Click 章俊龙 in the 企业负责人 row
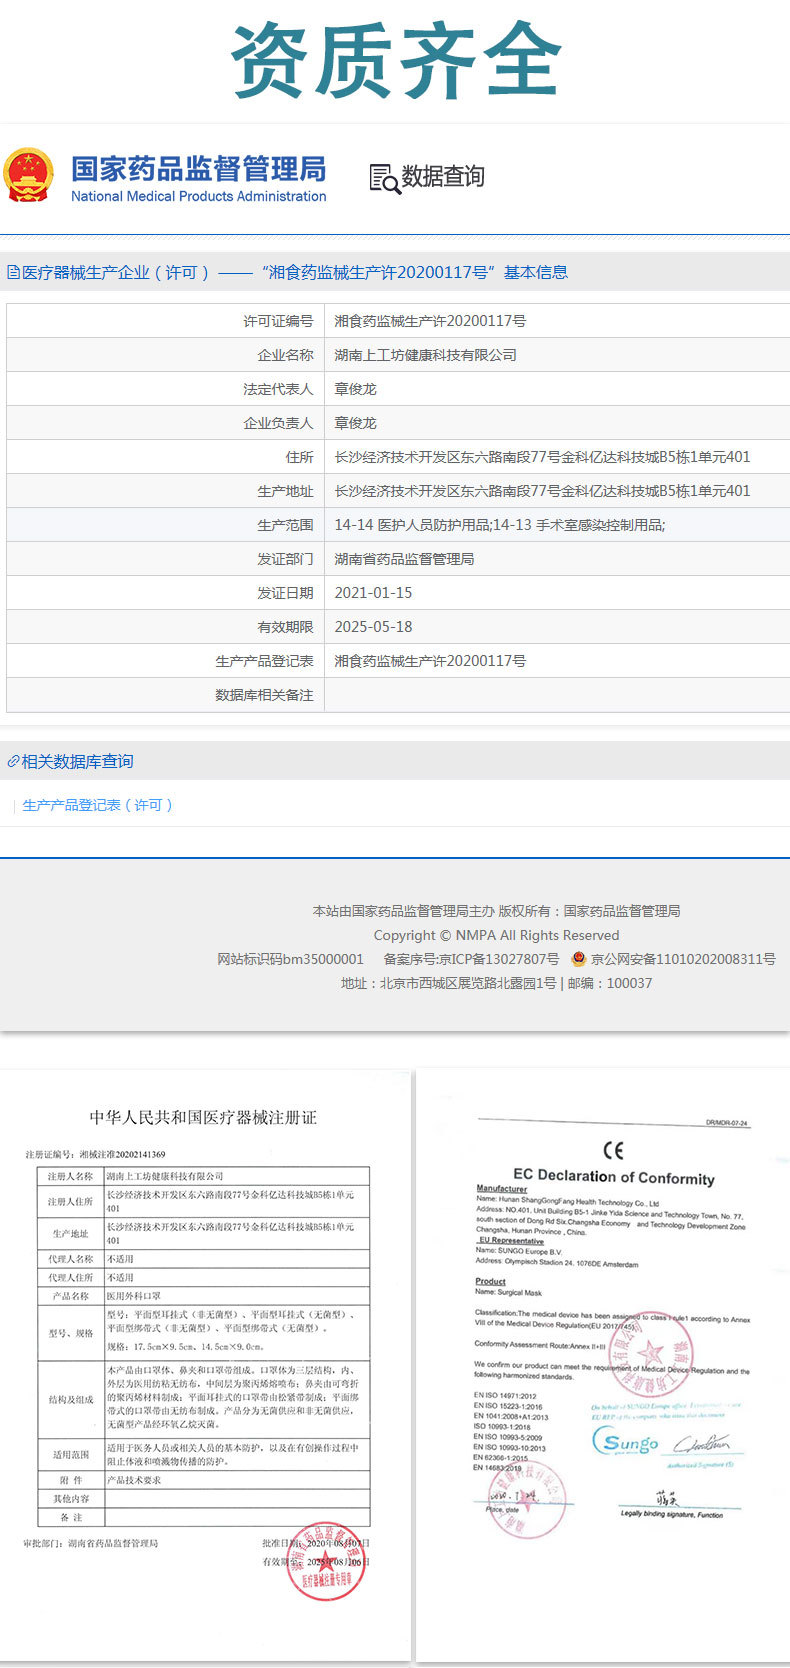 [355, 423]
